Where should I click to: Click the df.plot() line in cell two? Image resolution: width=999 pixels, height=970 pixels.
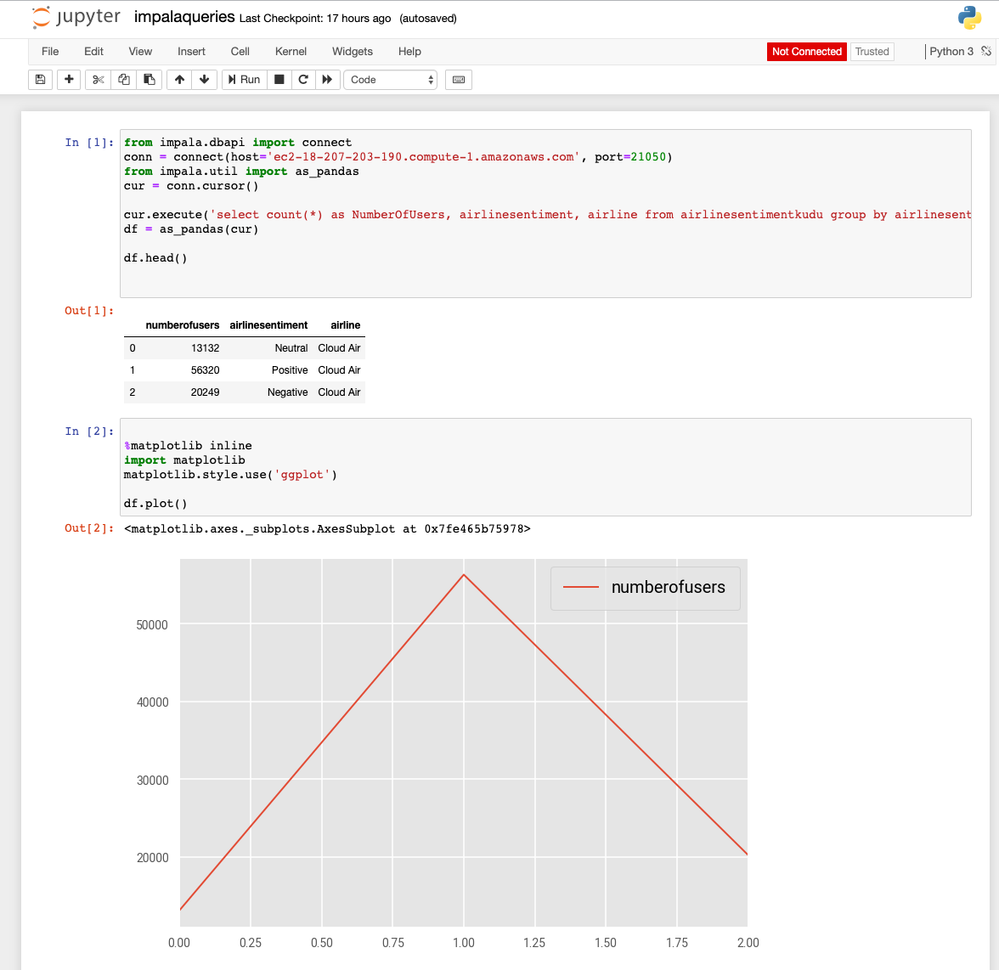pyautogui.click(x=155, y=503)
